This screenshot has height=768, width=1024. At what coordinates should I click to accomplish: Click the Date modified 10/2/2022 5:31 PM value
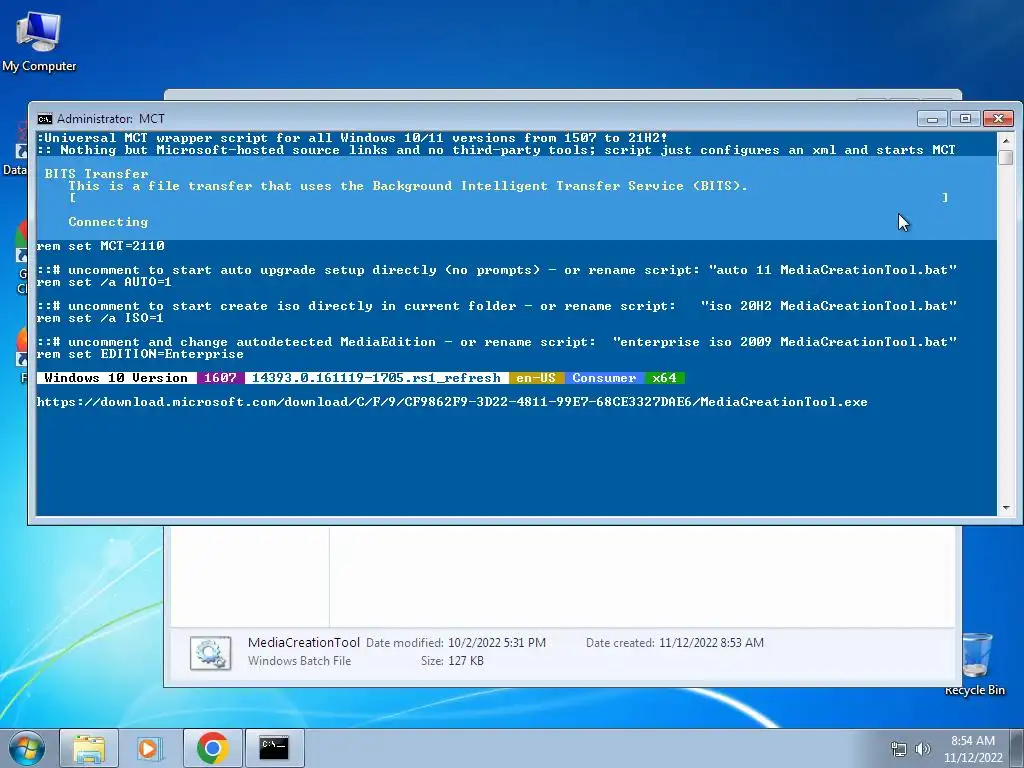[496, 643]
